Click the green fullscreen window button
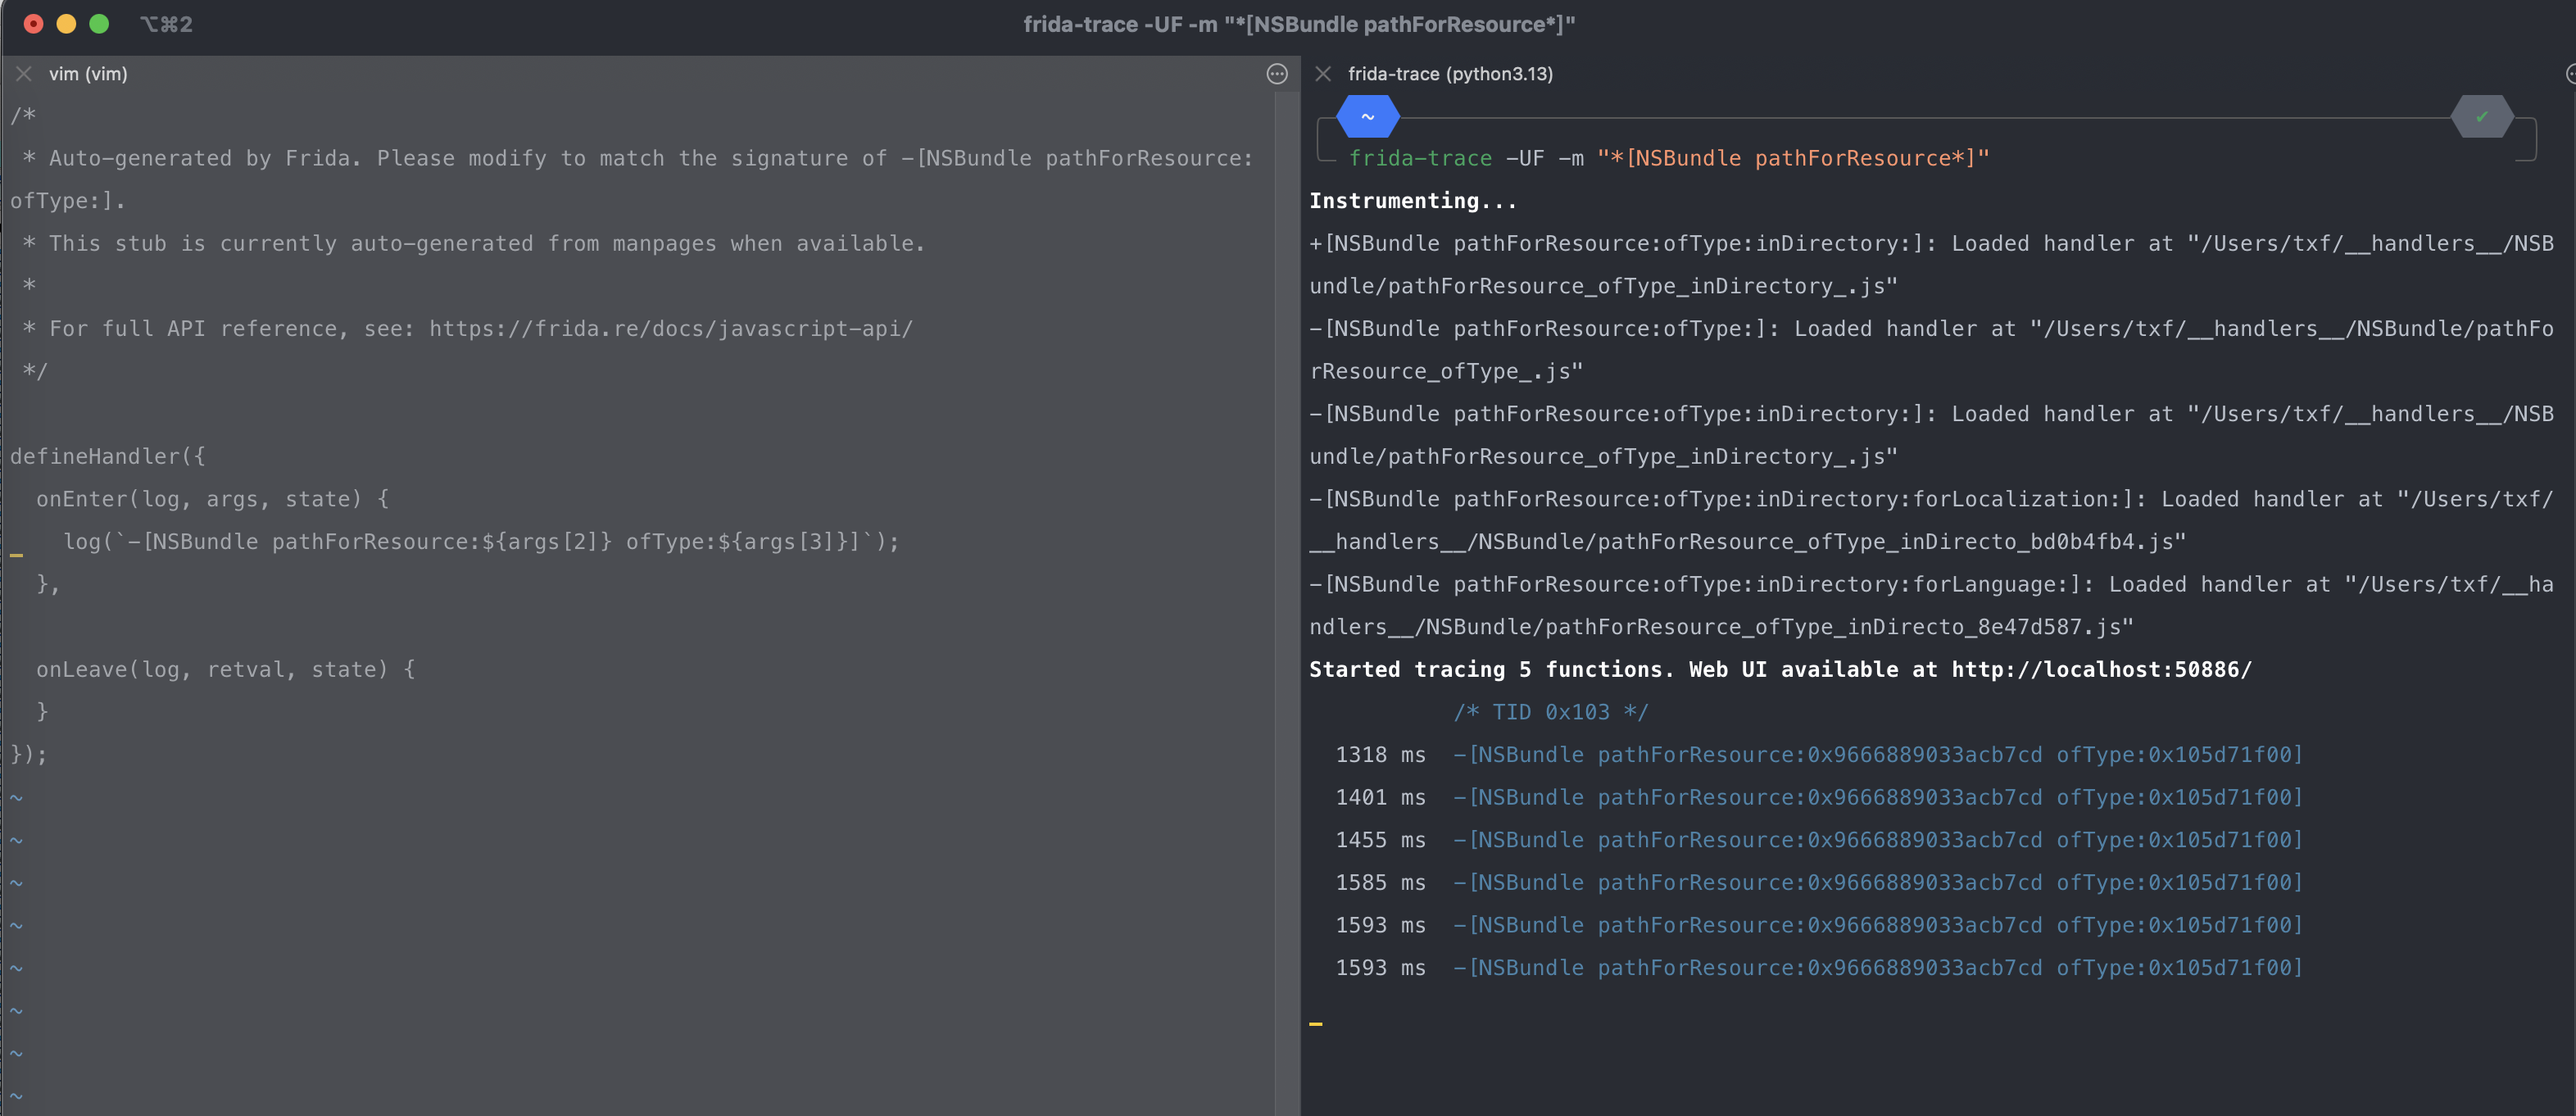The height and width of the screenshot is (1116, 2576). click(99, 24)
